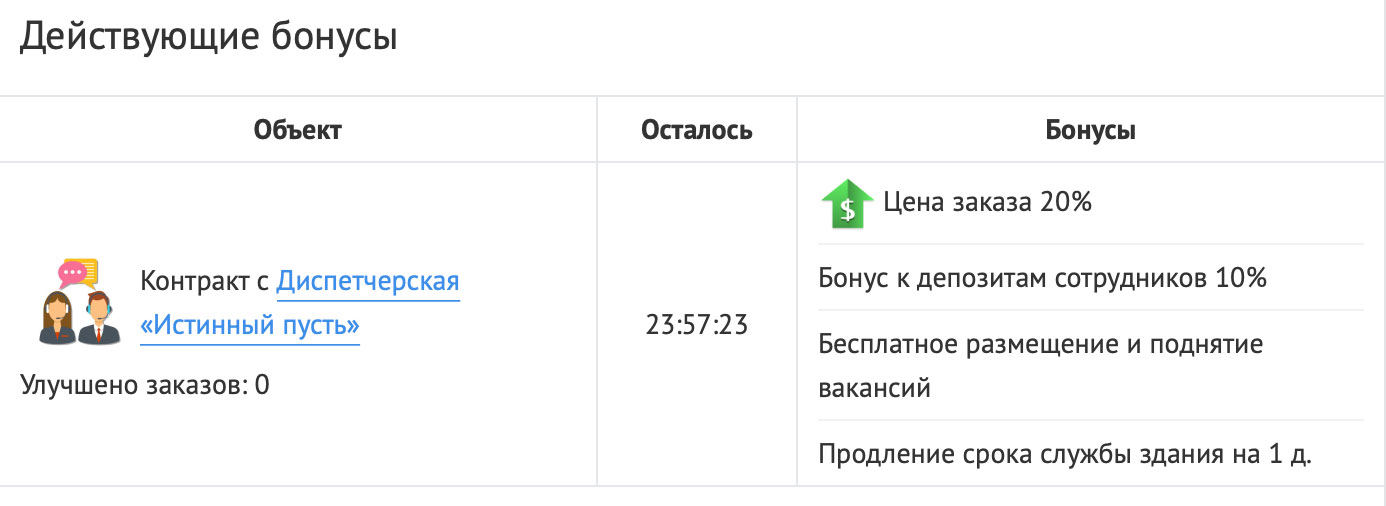Click the word вакансий in bonuses
1386x506 pixels.
coord(875,388)
